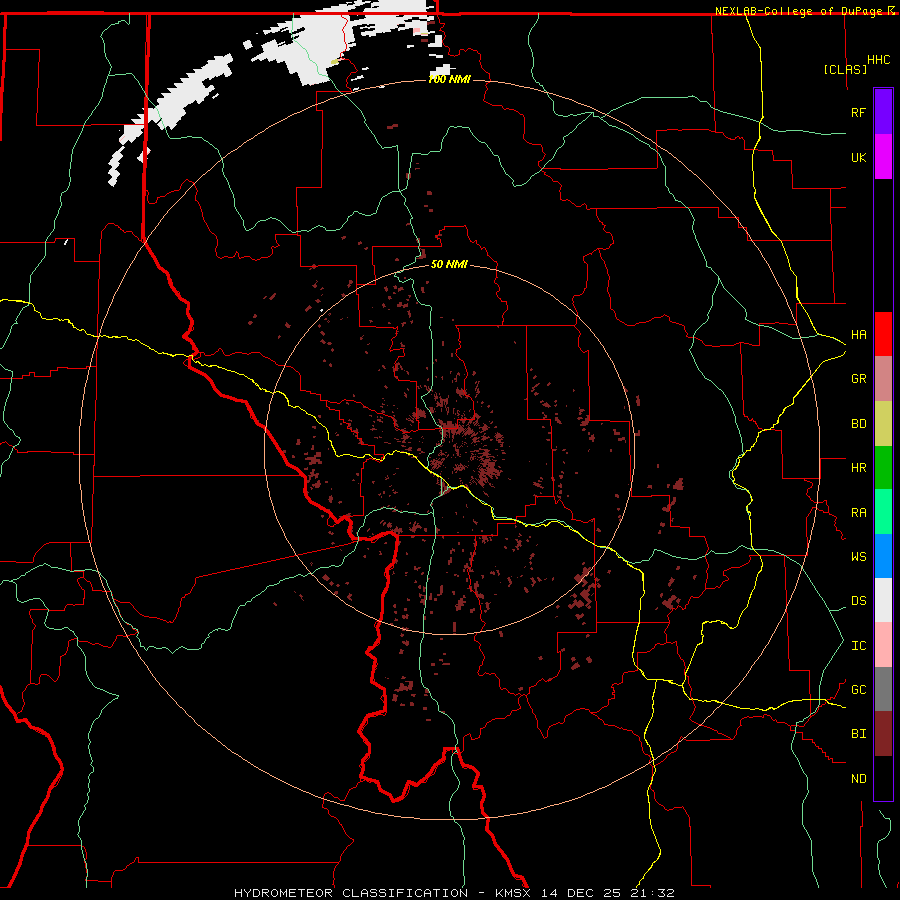The image size is (900, 900).
Task: Select the yellow BD legend color swatch
Action: click(x=883, y=423)
